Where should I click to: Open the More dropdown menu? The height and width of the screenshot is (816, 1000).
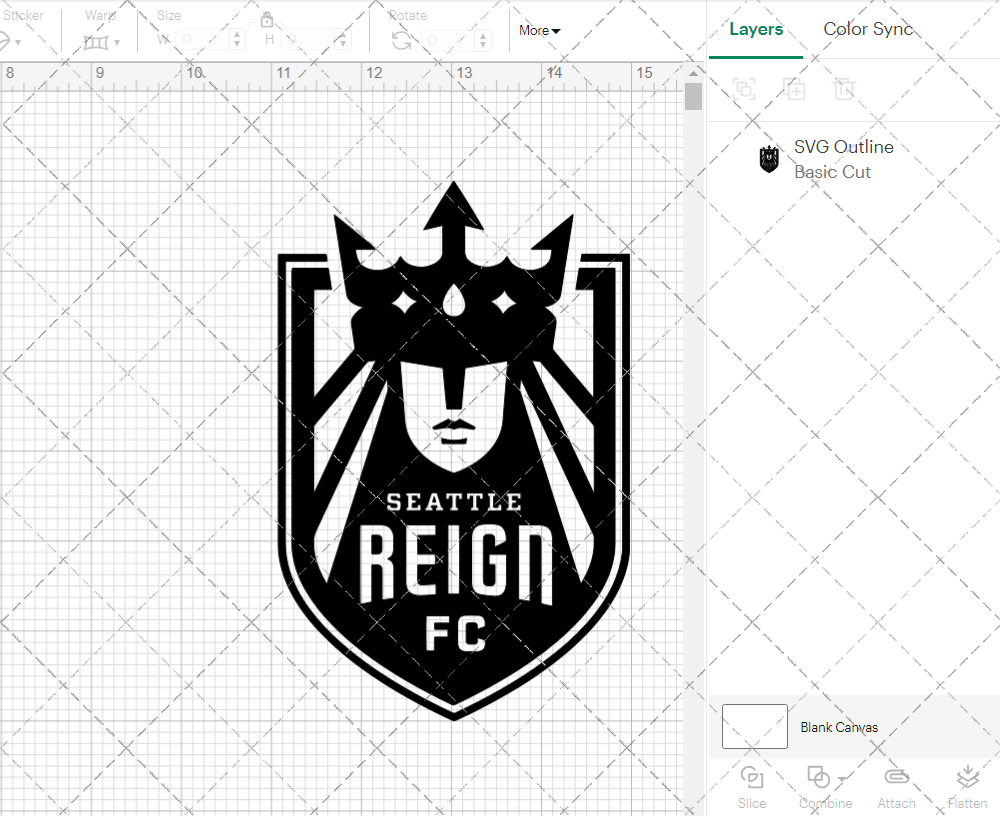(x=539, y=30)
